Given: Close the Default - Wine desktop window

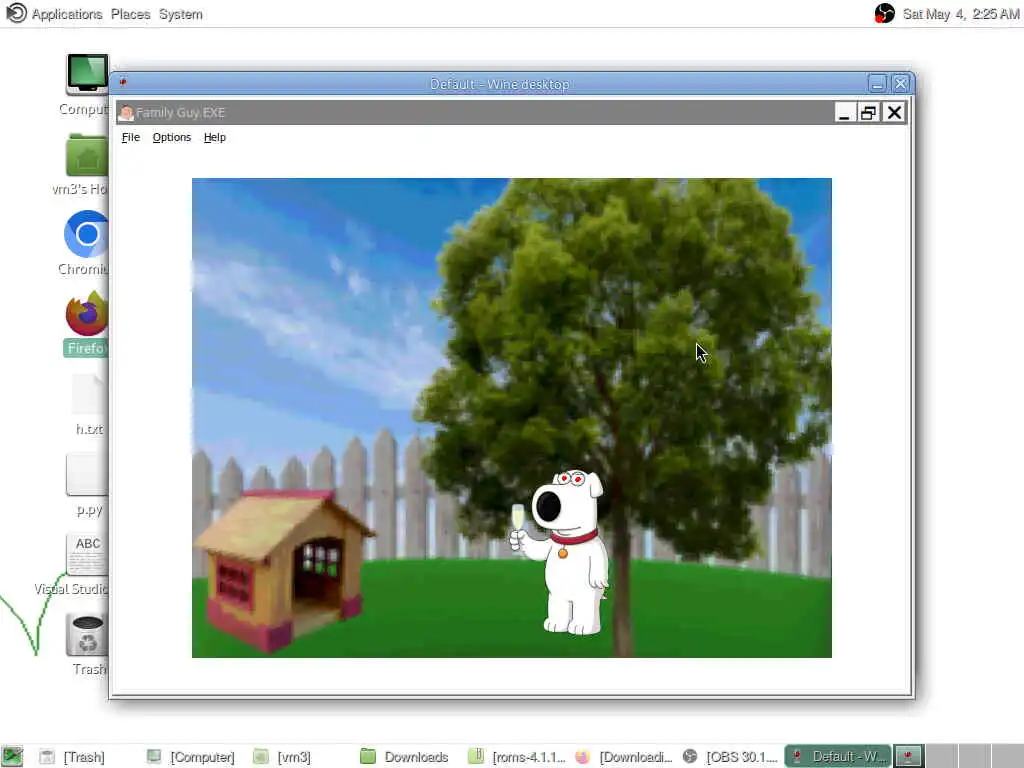Looking at the screenshot, I should 901,84.
